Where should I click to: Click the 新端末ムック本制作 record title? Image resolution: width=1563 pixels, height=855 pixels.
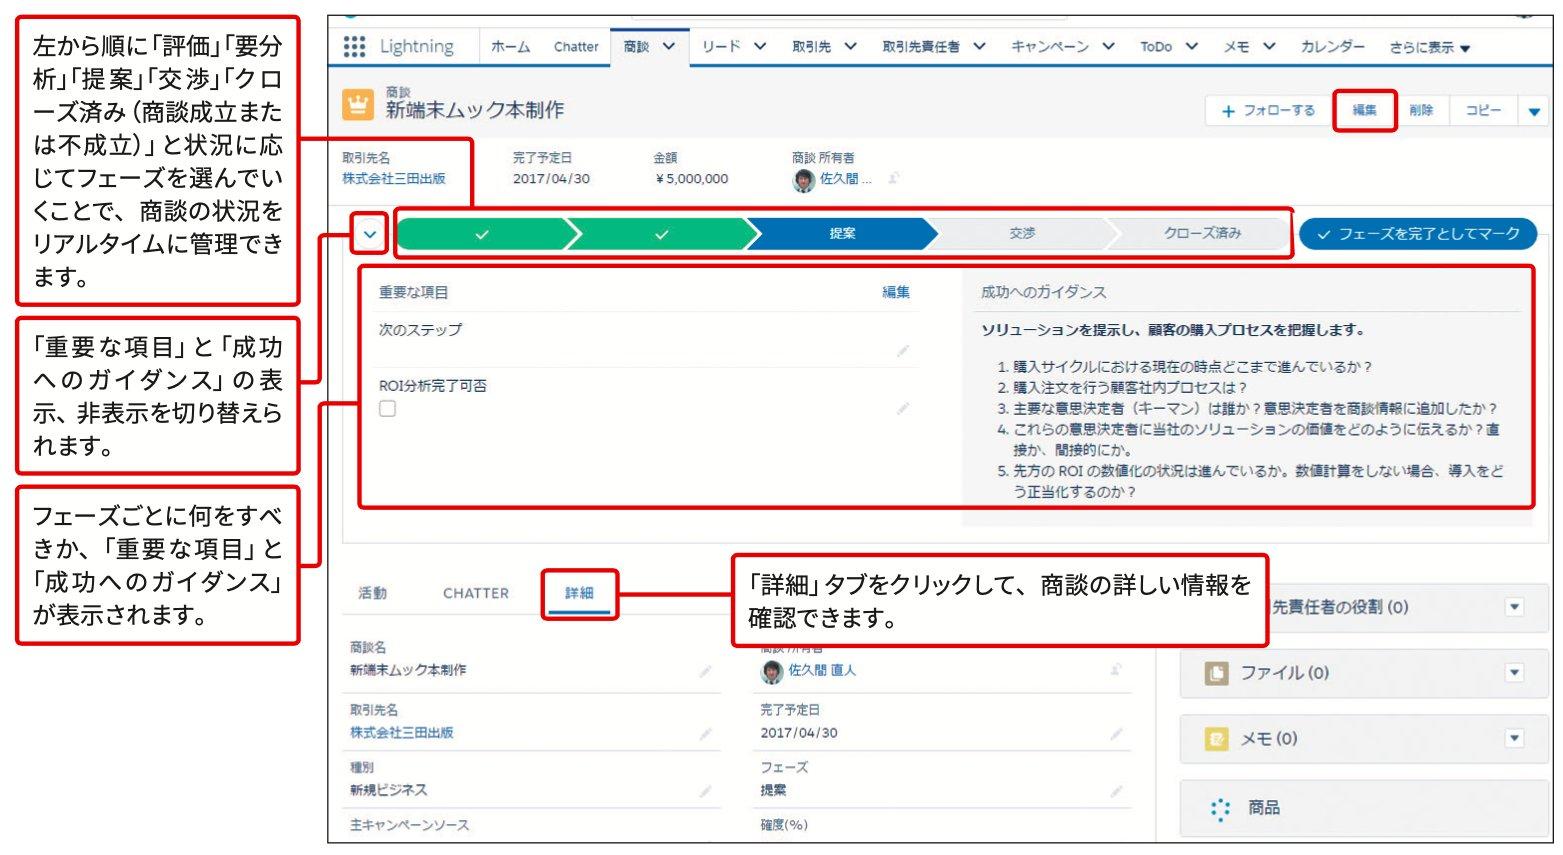pyautogui.click(x=475, y=111)
